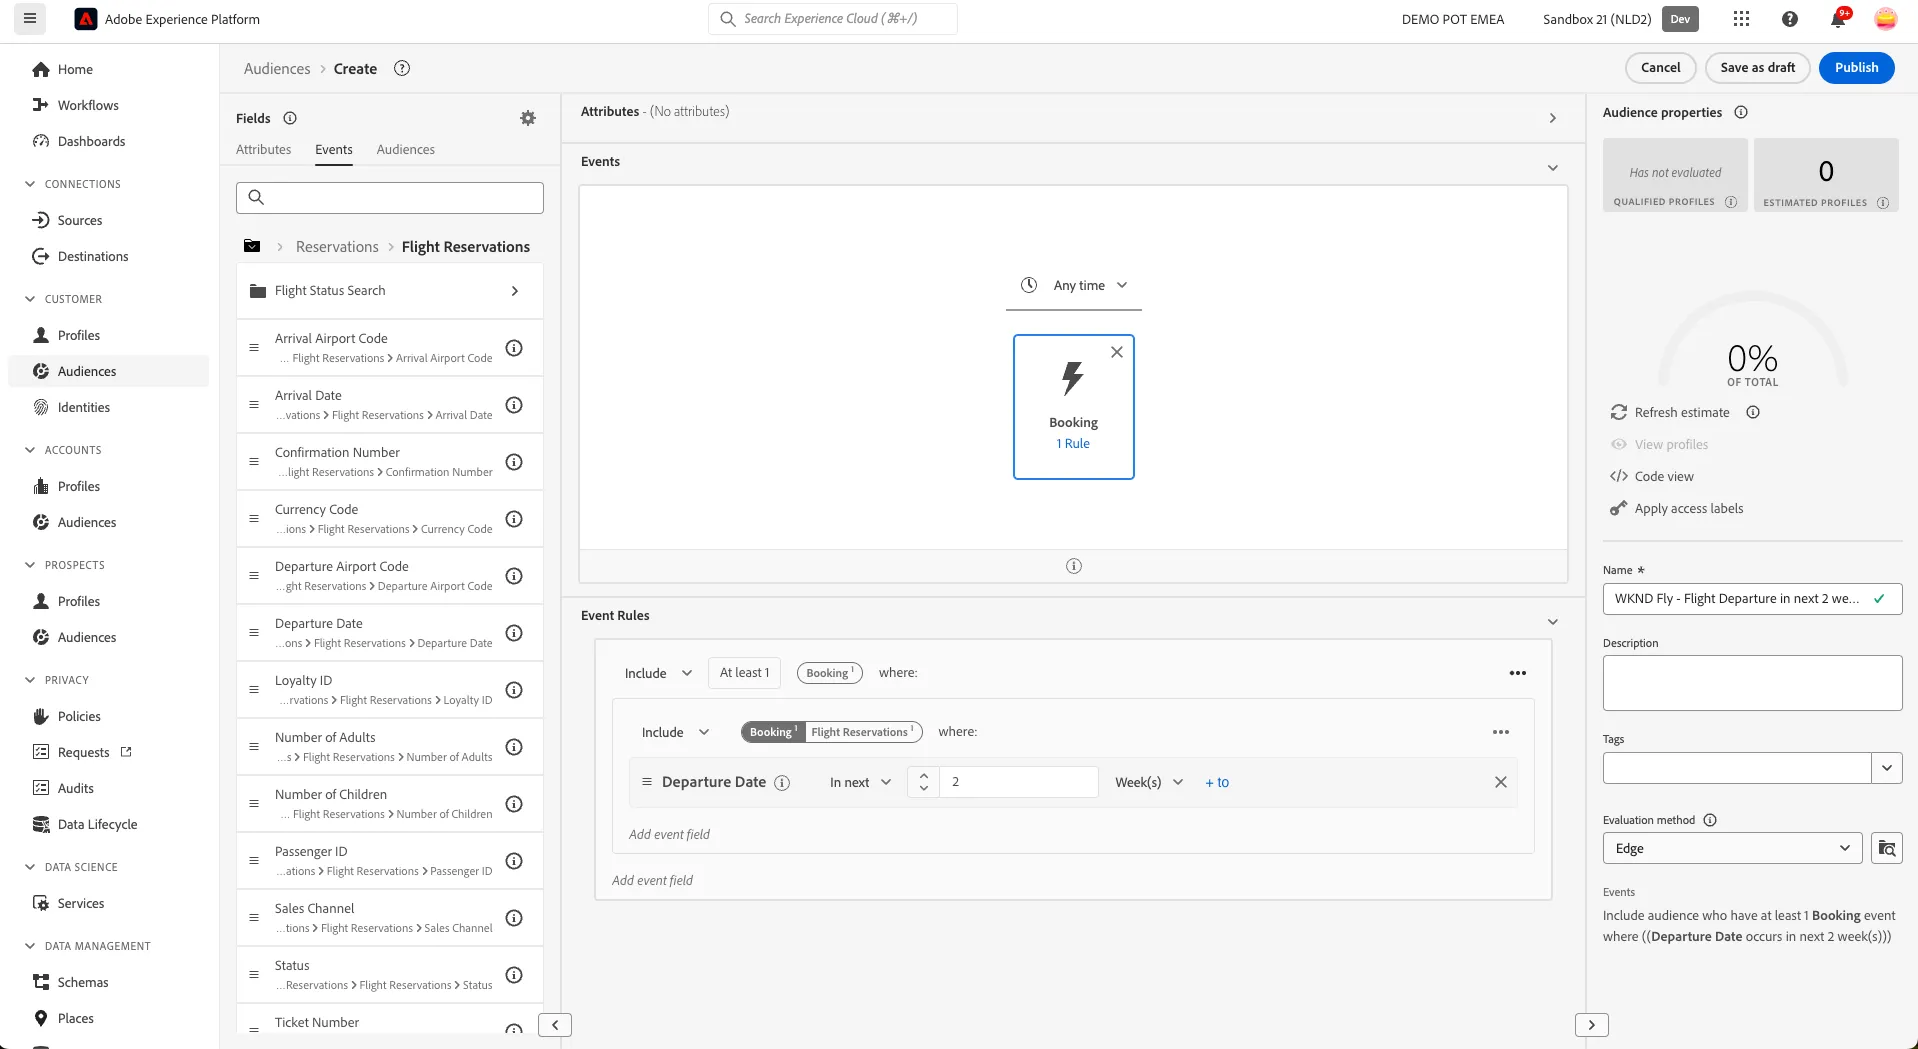Apply access labels

click(1688, 508)
